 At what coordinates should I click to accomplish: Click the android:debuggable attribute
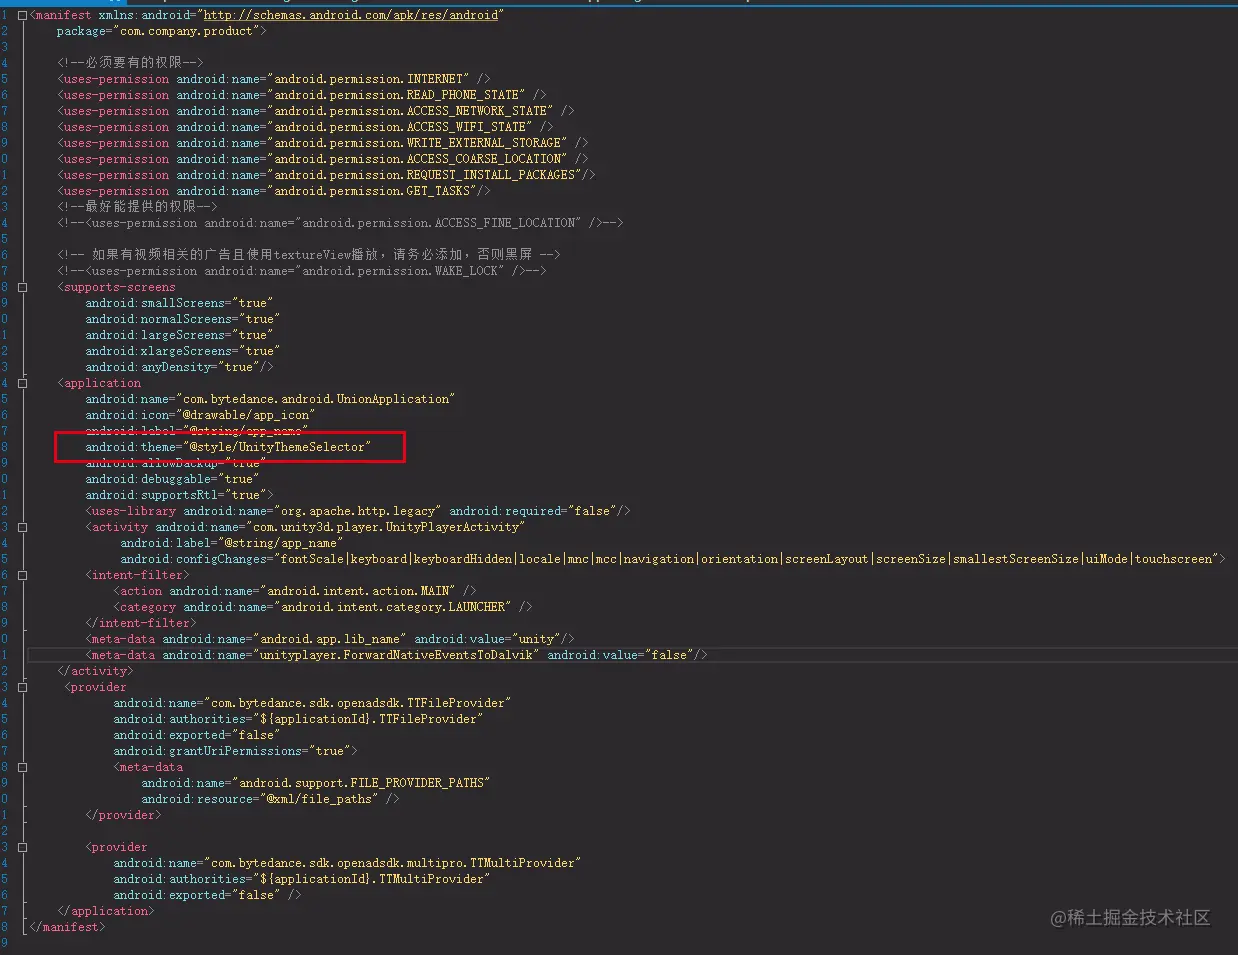[172, 479]
